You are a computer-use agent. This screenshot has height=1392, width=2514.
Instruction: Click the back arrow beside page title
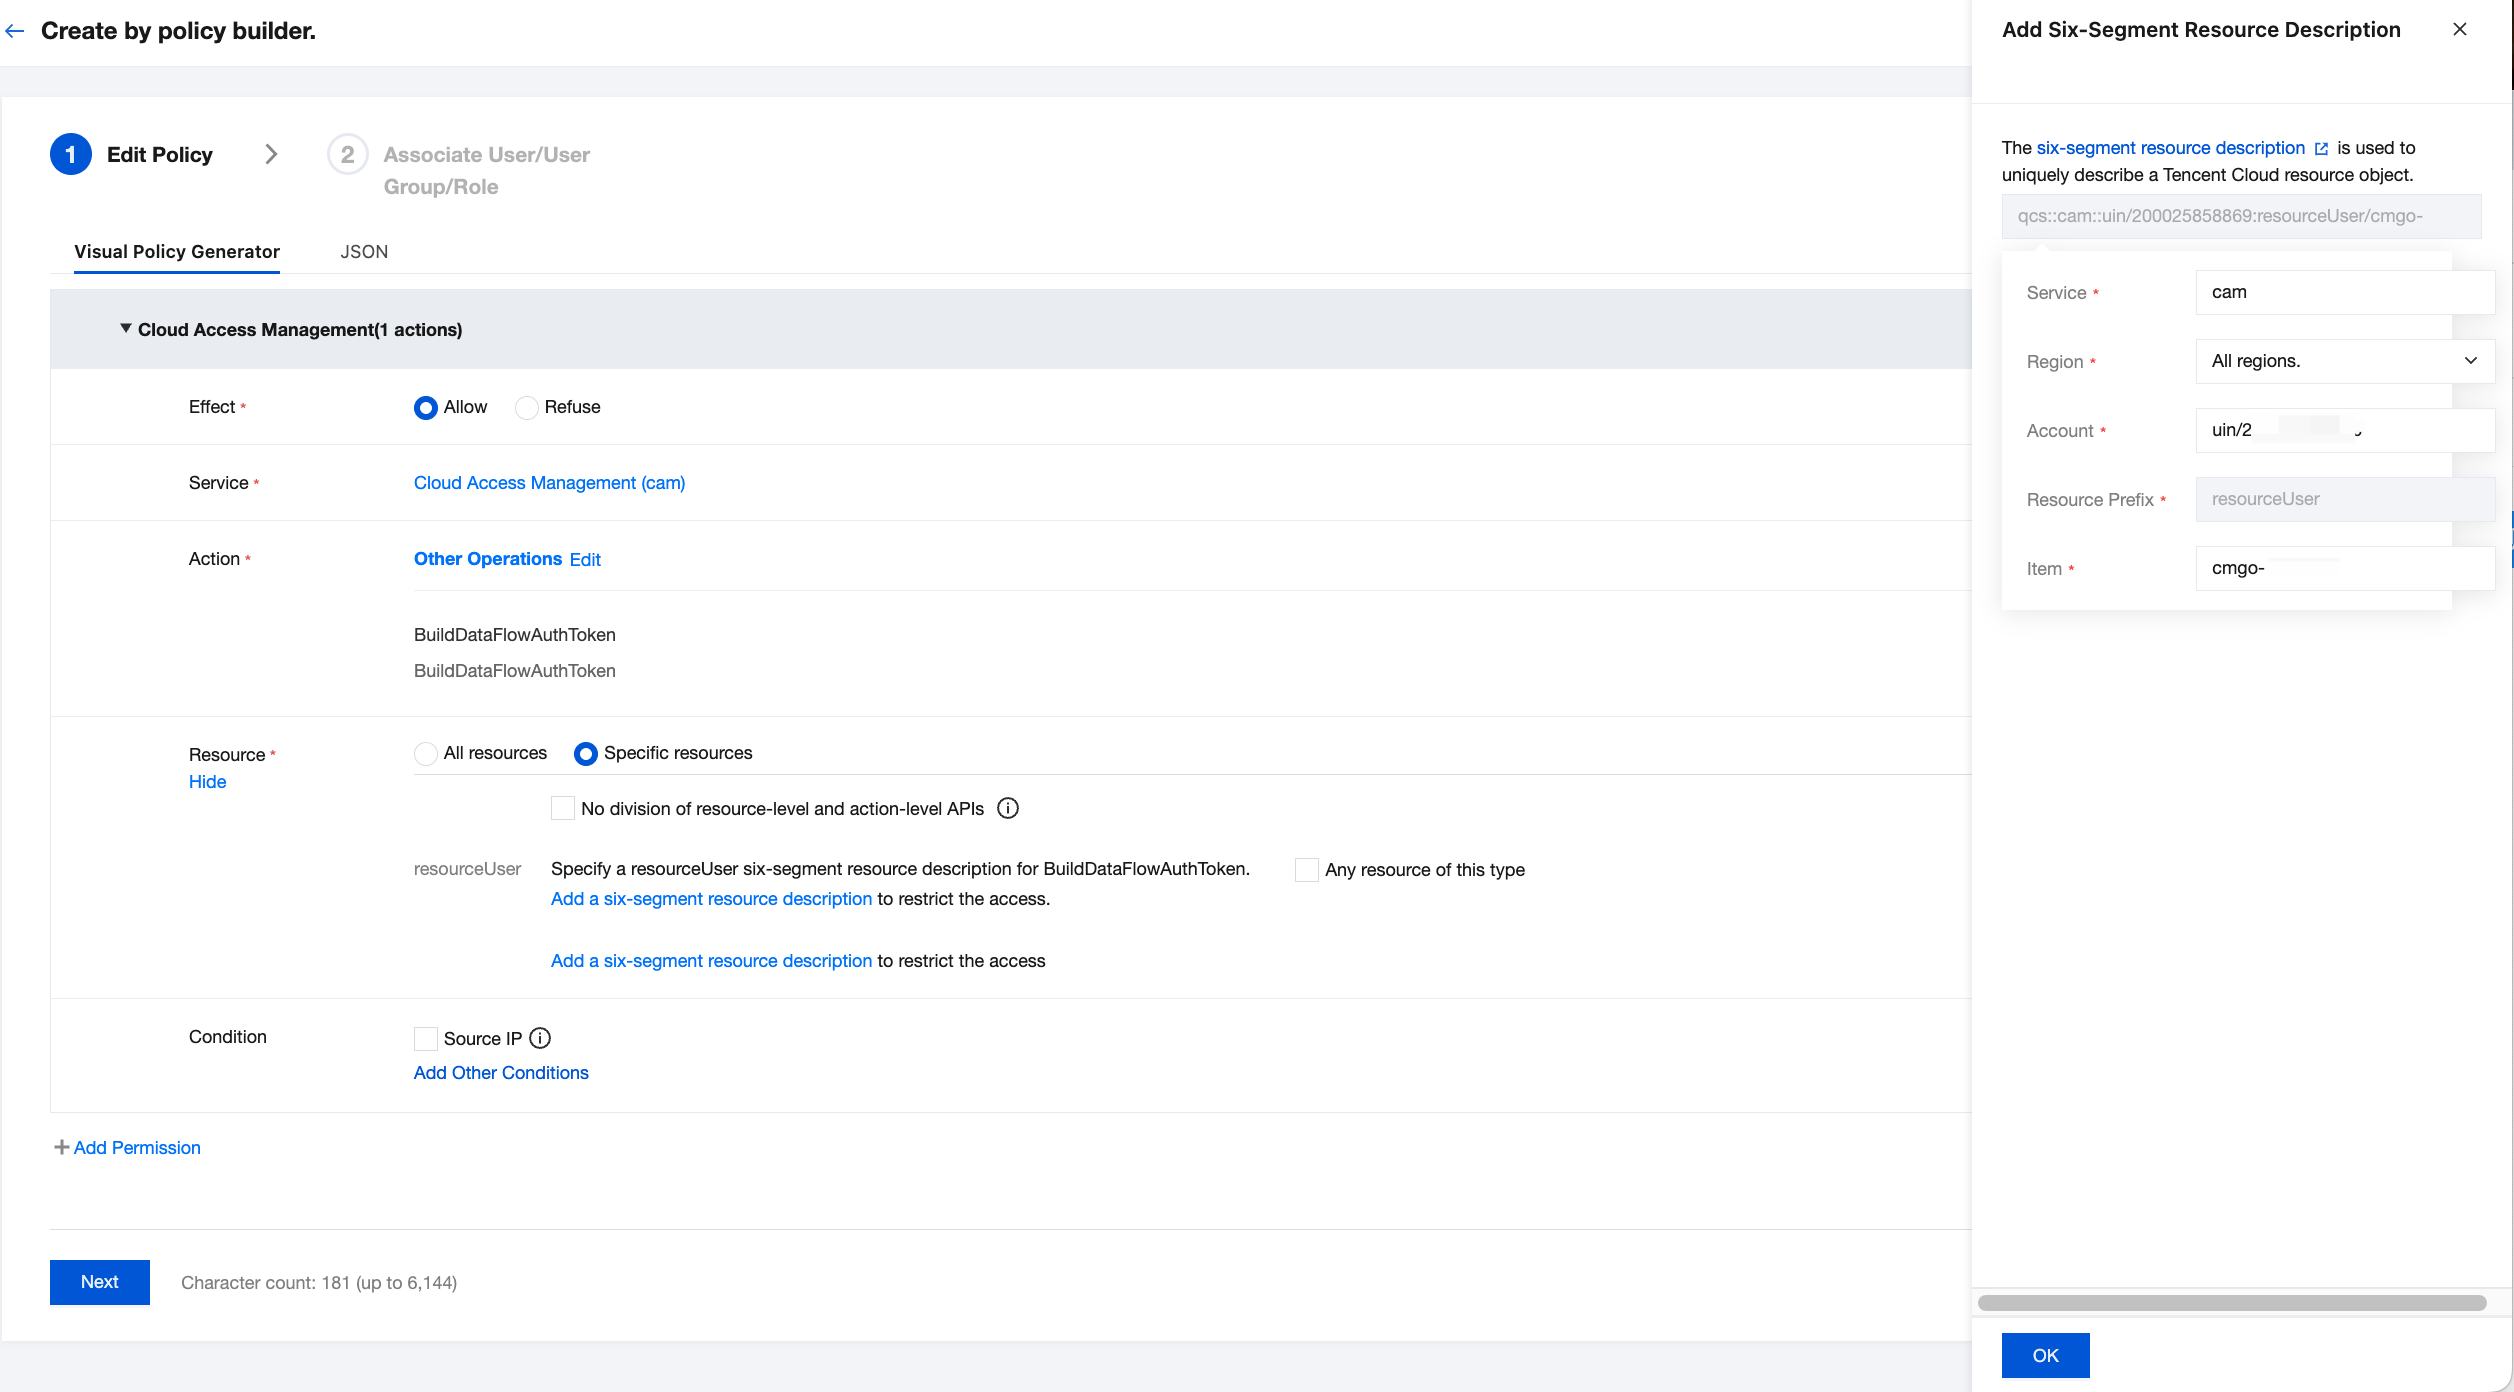(15, 31)
